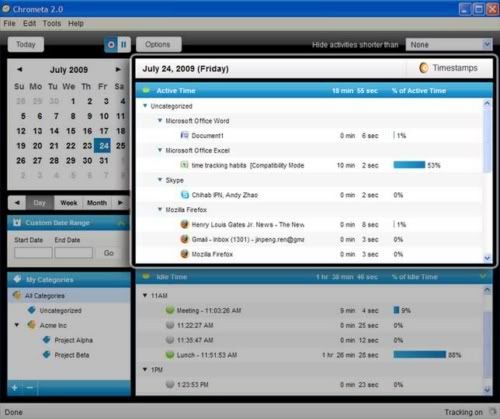Pause tracking with the pause button
Viewport: 500px width, 419px height.
point(124,44)
